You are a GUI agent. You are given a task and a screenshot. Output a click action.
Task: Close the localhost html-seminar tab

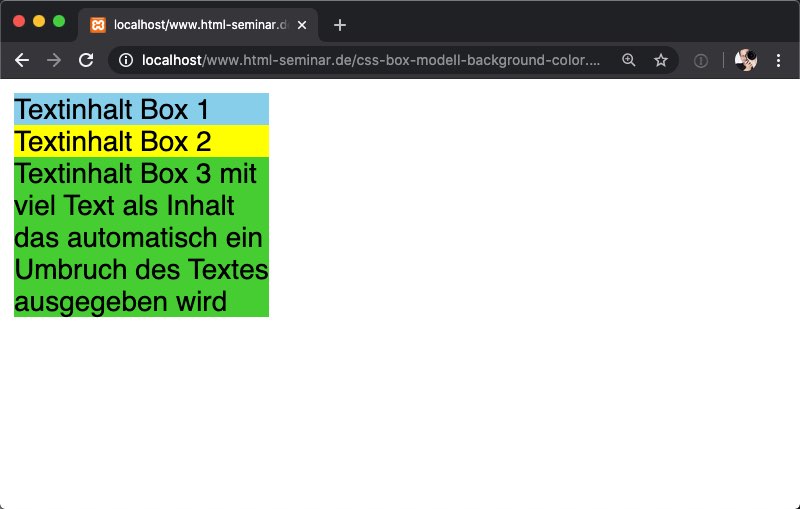coord(302,25)
